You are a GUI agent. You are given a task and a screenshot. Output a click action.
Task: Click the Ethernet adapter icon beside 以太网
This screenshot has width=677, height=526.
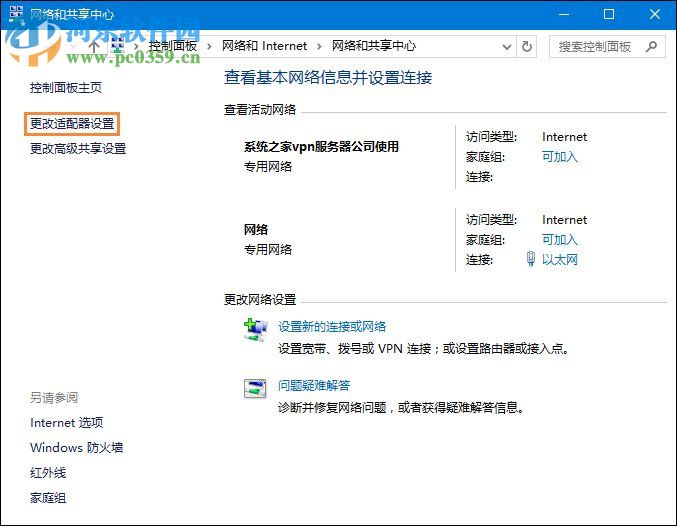(x=531, y=259)
